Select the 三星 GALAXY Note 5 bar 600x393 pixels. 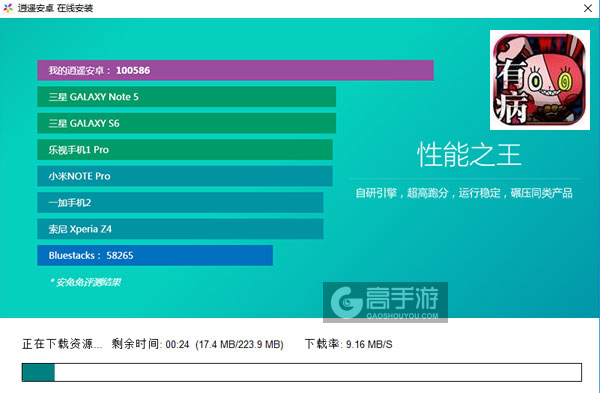click(186, 97)
